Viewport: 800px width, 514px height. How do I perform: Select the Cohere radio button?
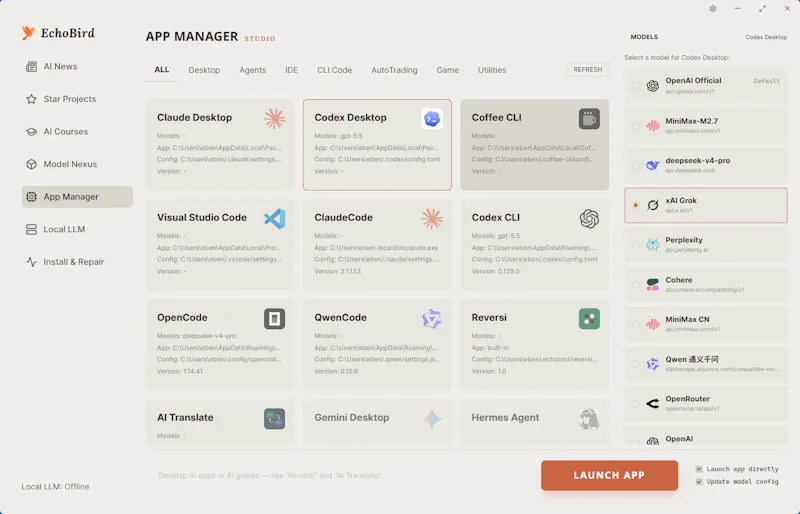click(635, 285)
